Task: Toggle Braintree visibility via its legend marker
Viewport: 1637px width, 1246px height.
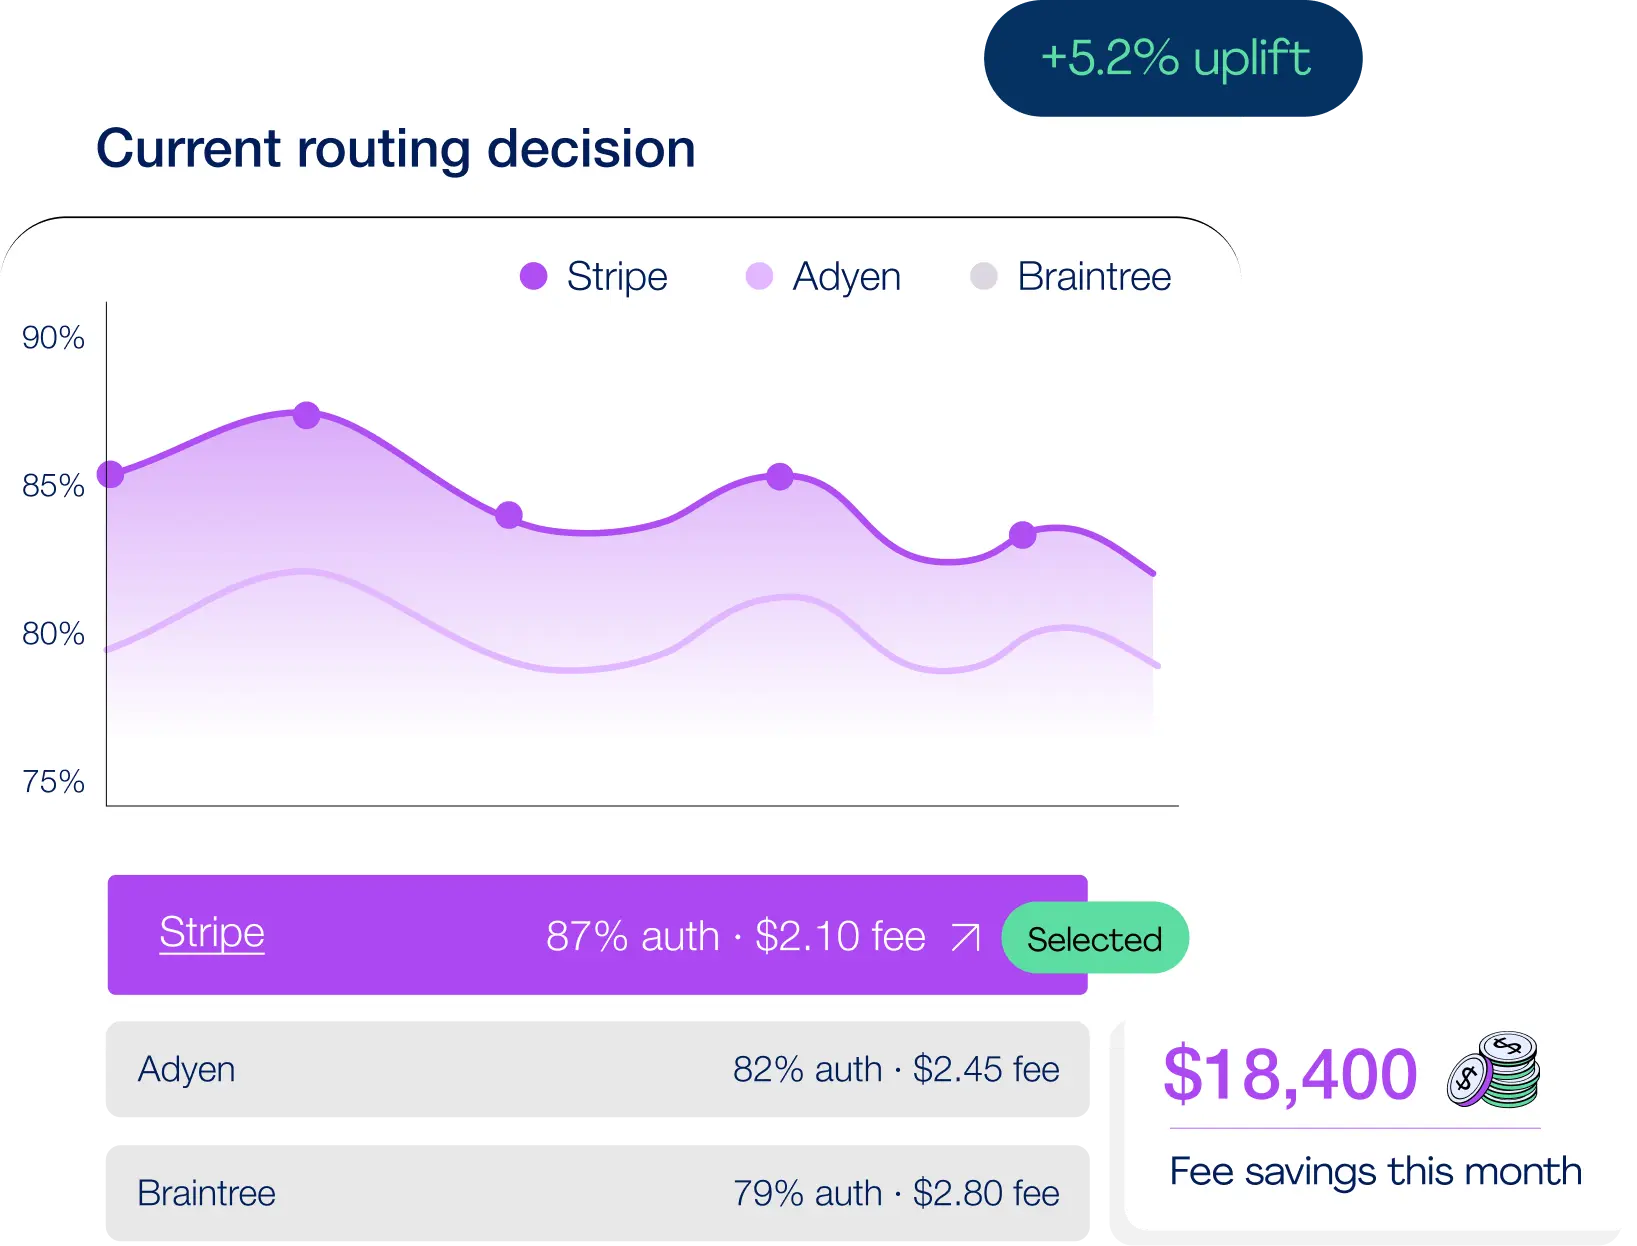Action: [983, 276]
